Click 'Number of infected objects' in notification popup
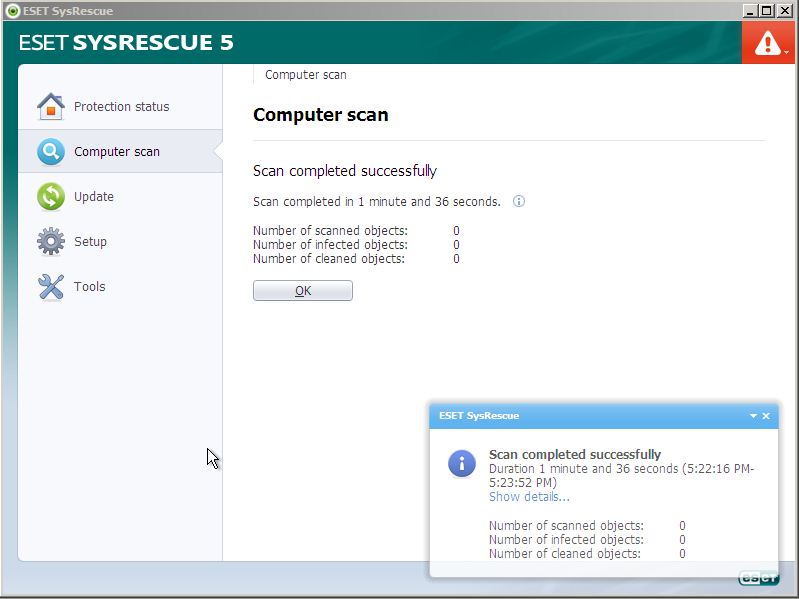Viewport: 799px width, 599px height. tap(566, 539)
